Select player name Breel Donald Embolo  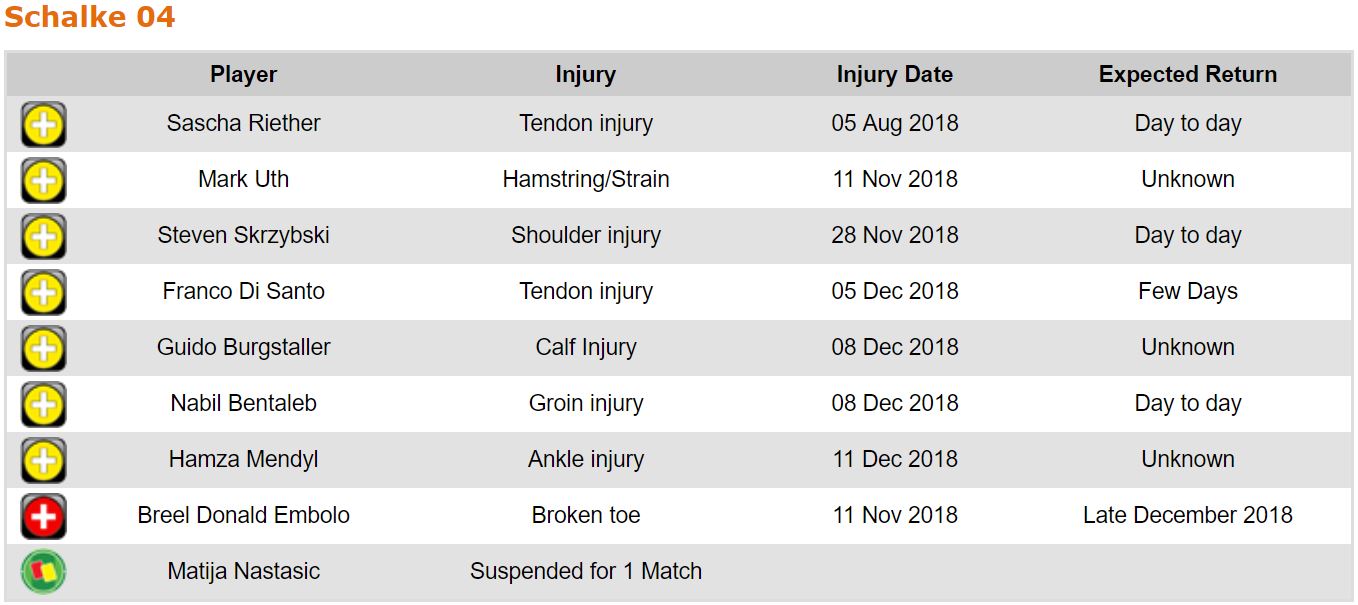243,516
